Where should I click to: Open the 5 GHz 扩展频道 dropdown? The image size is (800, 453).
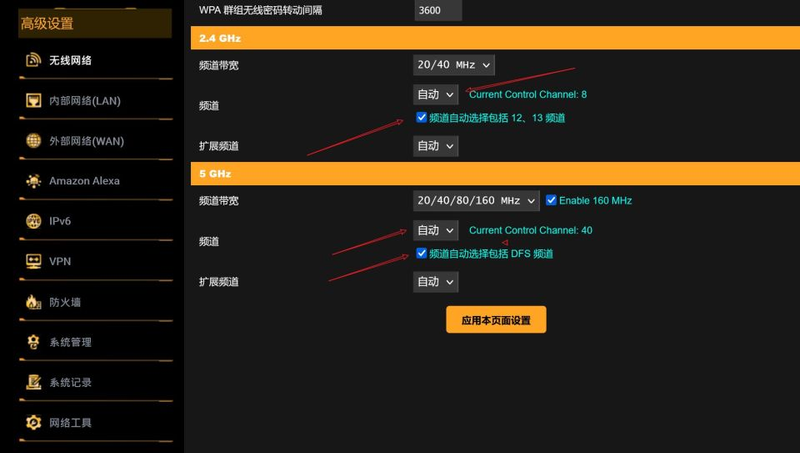point(435,282)
